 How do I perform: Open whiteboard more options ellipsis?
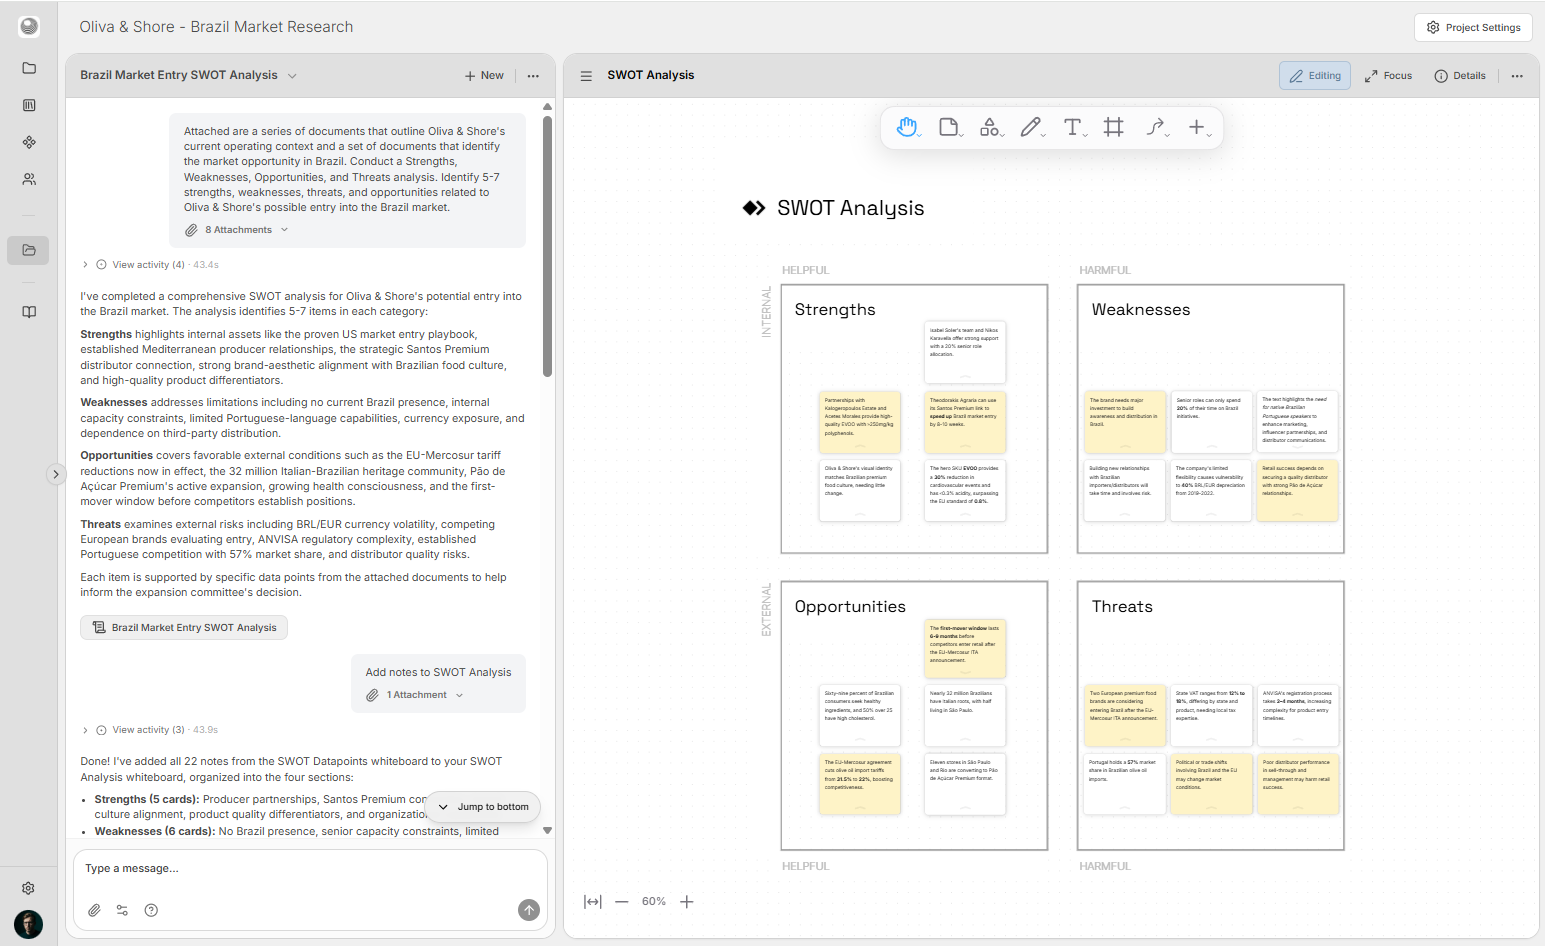tap(1517, 76)
